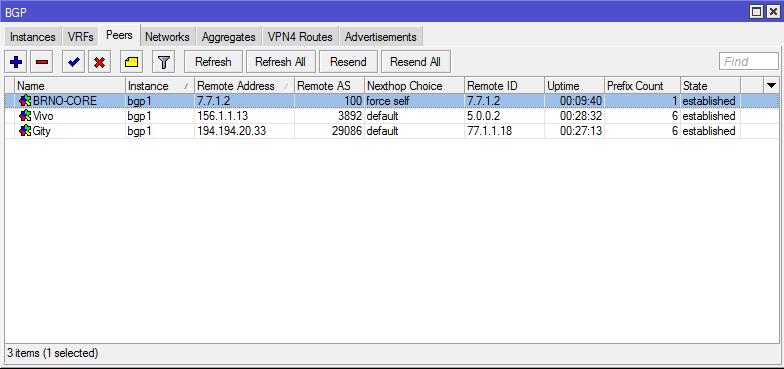Viewport: 784px width, 369px height.
Task: Click Remote AS value 100
Action: 353,101
